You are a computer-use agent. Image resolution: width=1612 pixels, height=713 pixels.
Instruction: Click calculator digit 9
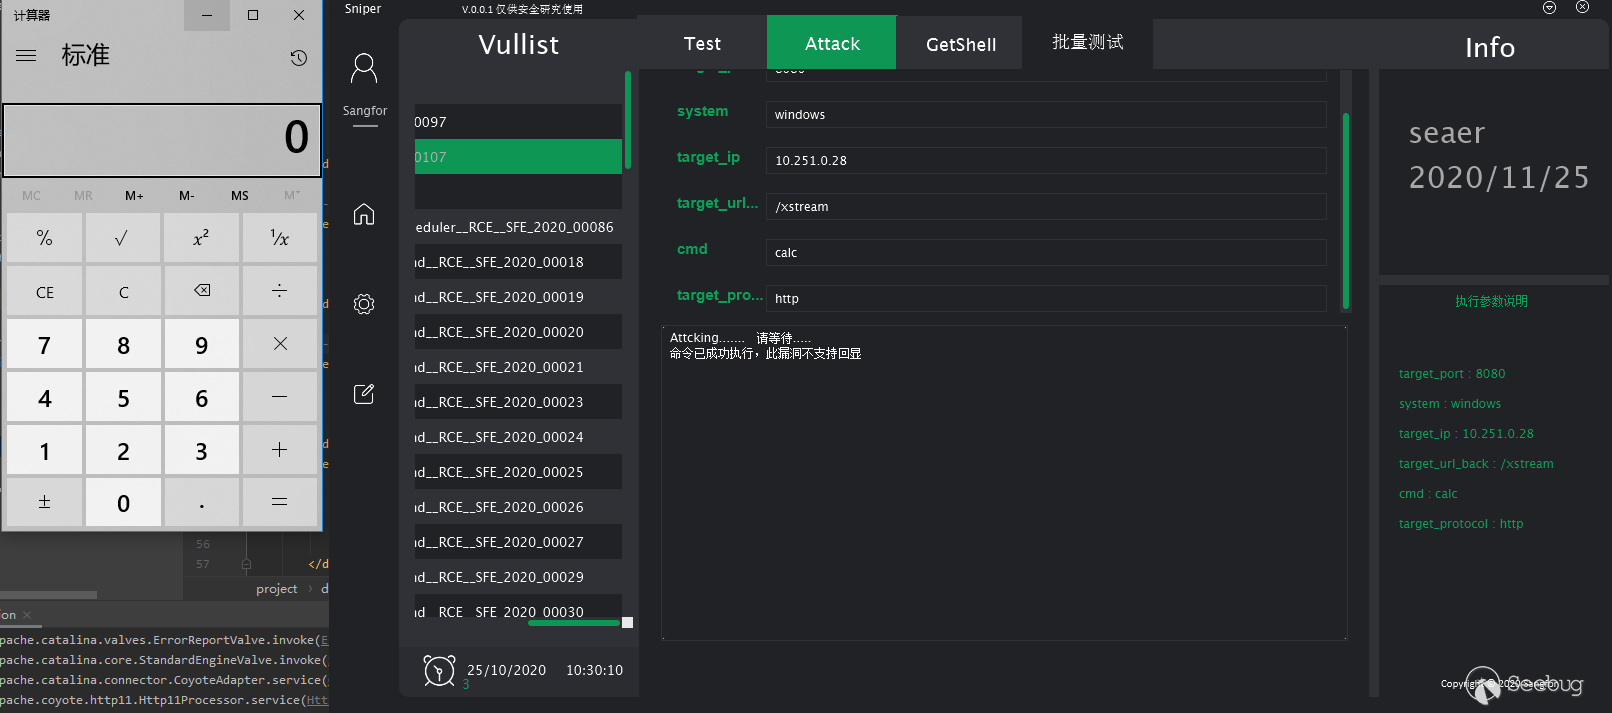(x=201, y=344)
